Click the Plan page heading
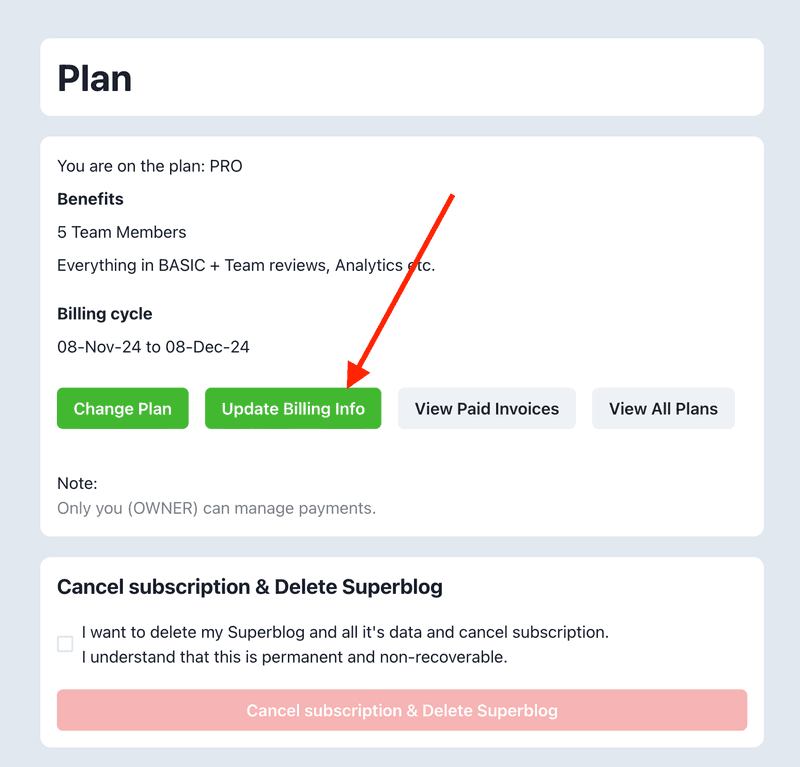 point(95,78)
